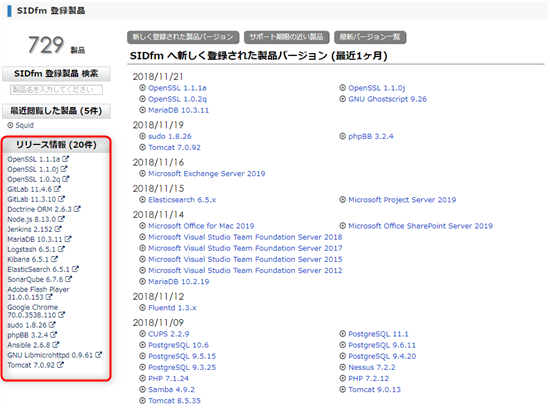The image size is (550, 408).
Task: Open external link icon beside Adobe Flash Player 31.0.0.153
Action: 49,297
